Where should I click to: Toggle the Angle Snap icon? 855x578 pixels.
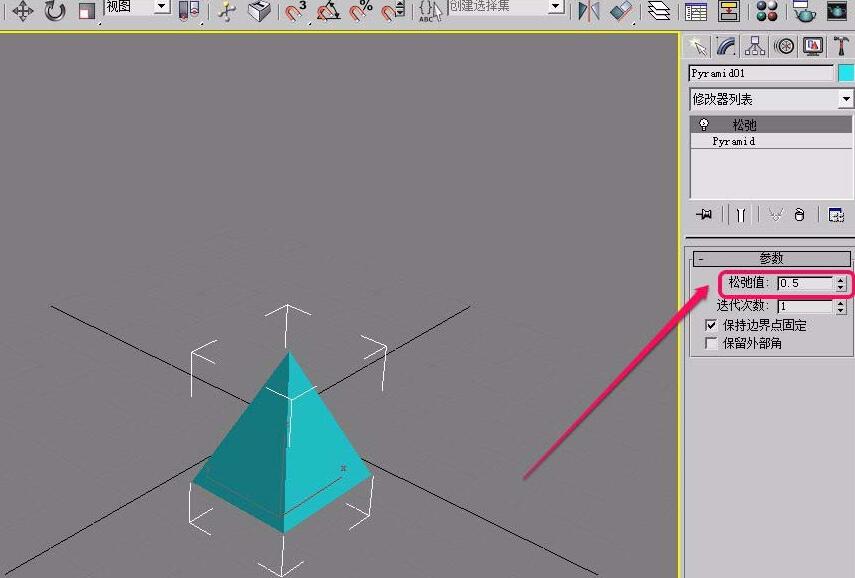pyautogui.click(x=328, y=10)
